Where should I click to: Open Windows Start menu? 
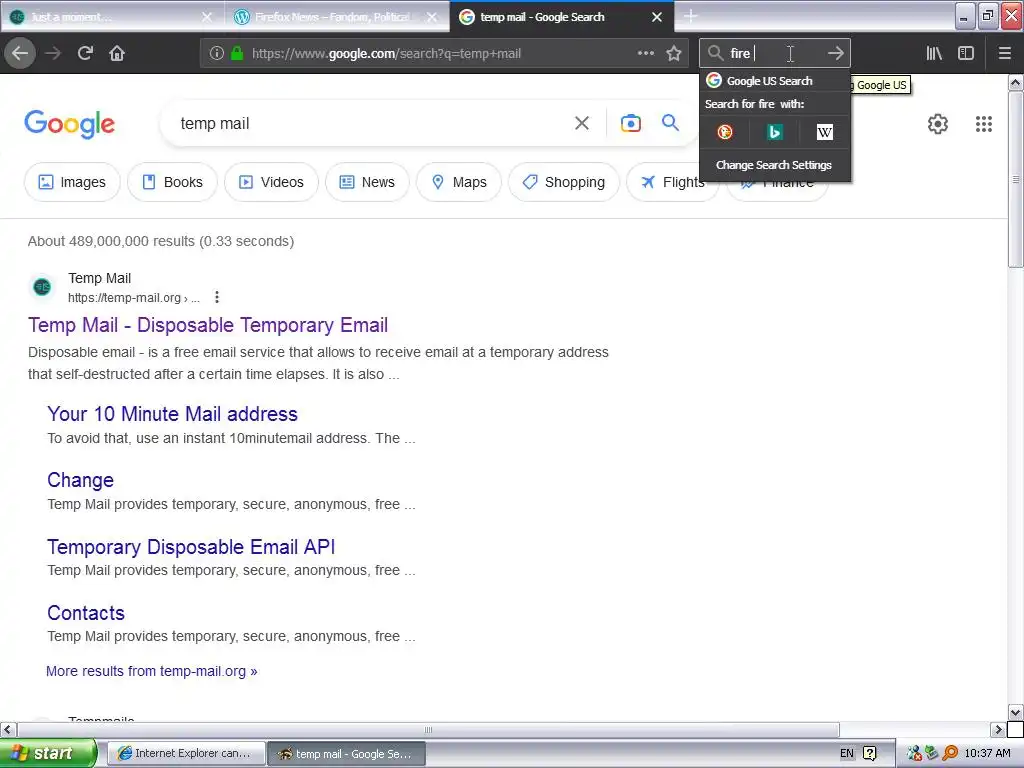[x=48, y=754]
